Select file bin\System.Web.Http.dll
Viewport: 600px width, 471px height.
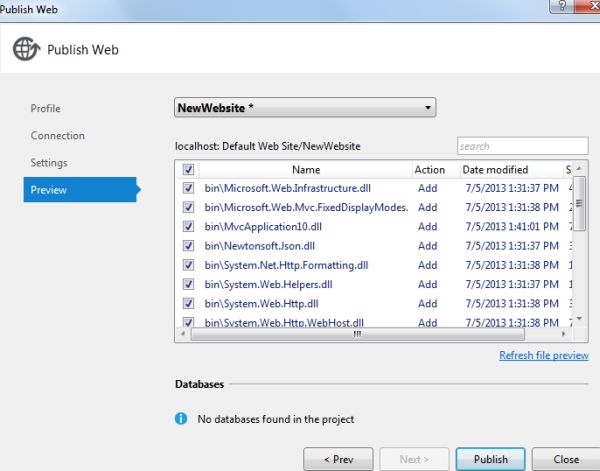click(x=261, y=303)
